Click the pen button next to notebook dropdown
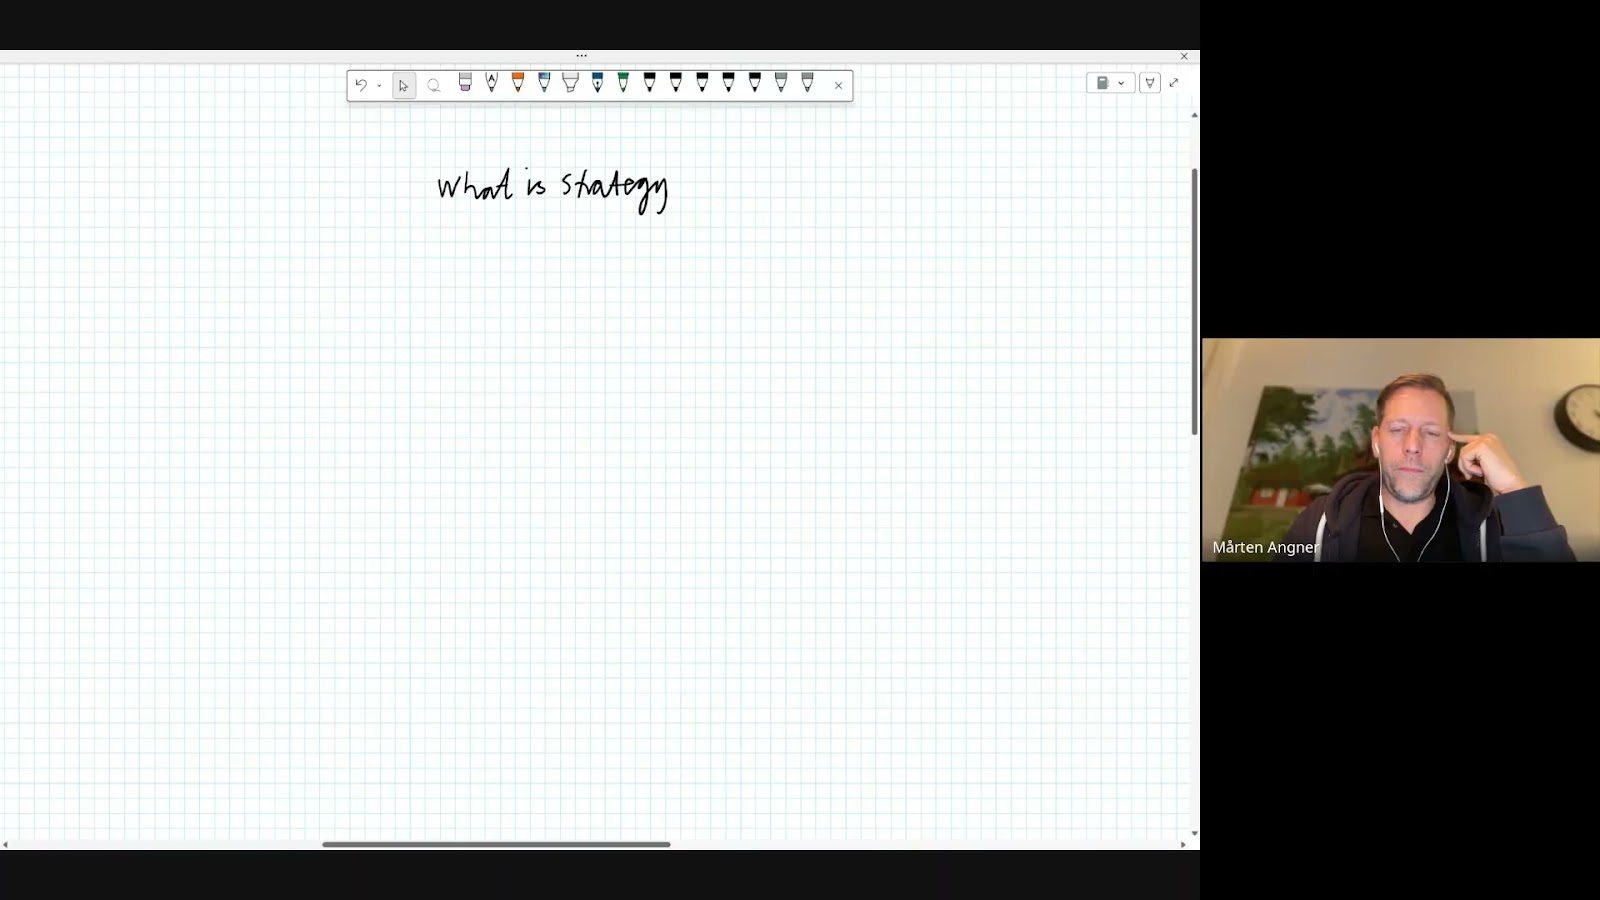 pos(1150,83)
